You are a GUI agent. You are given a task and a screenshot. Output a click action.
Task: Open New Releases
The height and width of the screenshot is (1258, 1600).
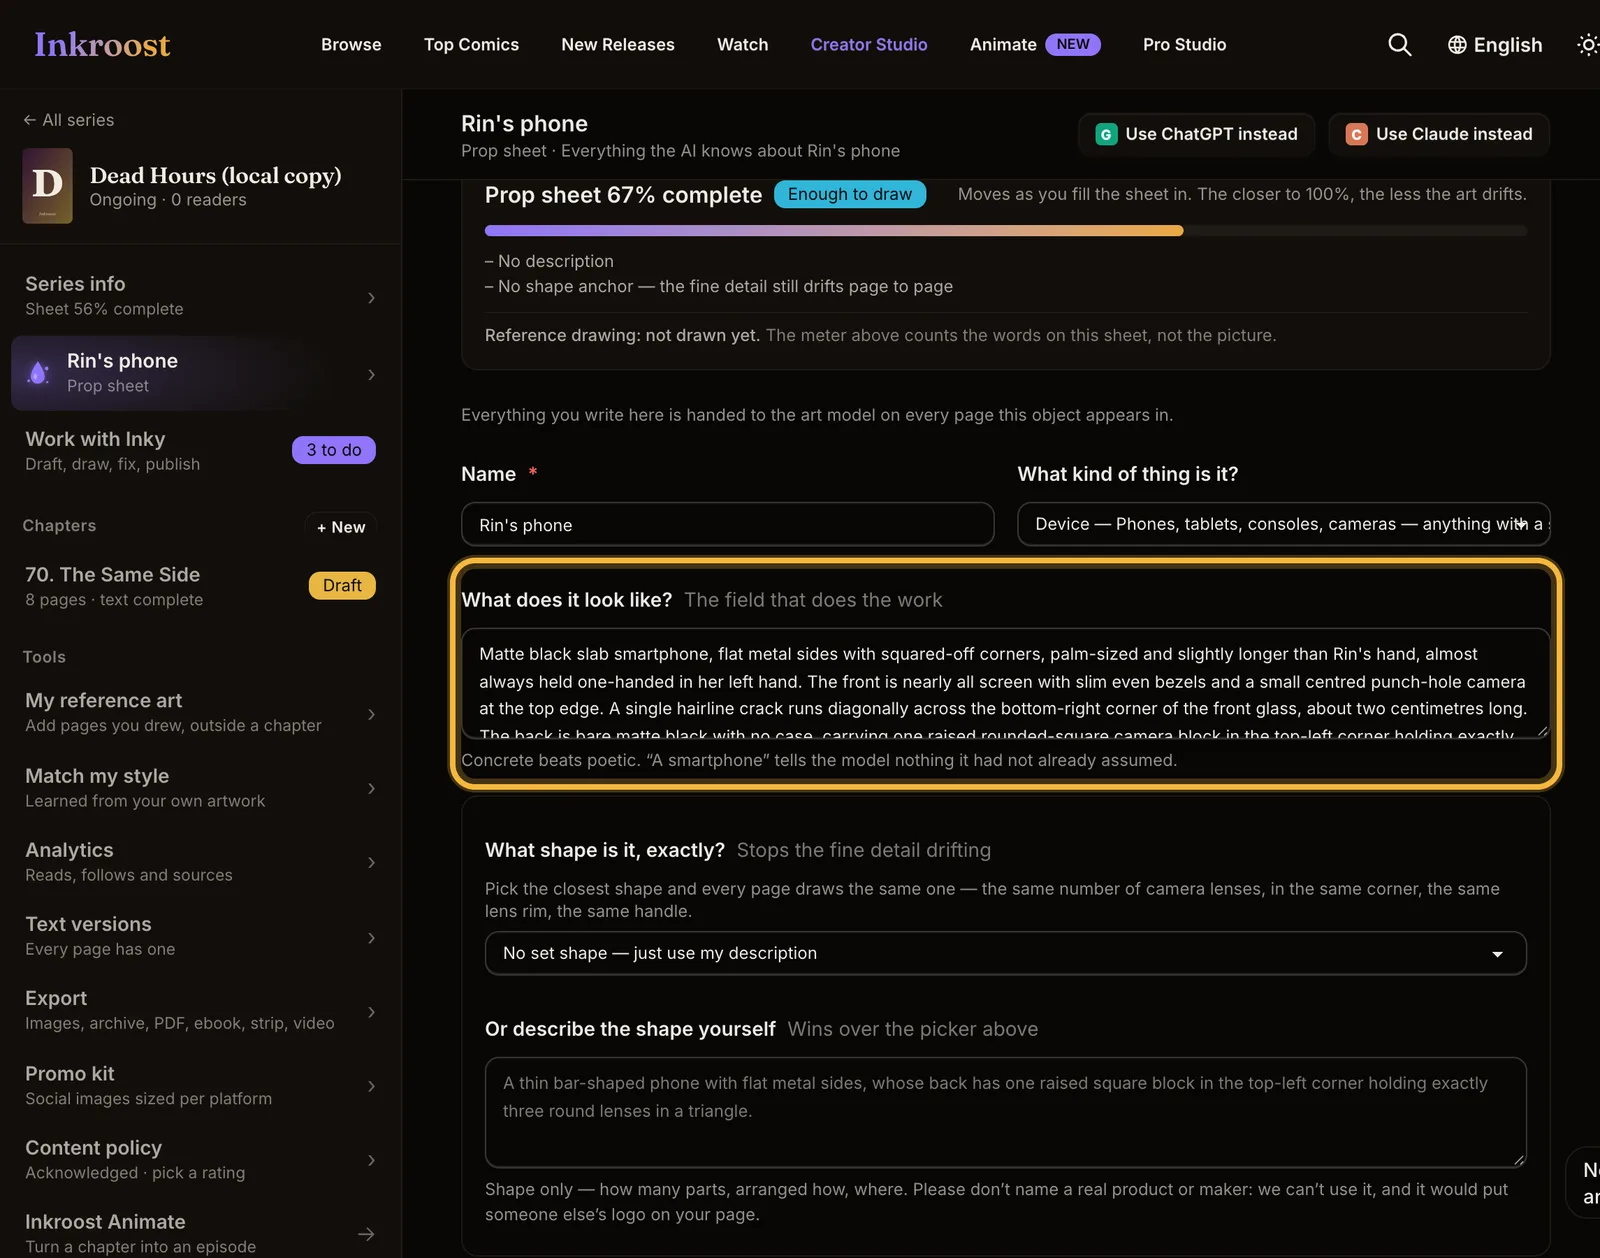click(x=618, y=44)
